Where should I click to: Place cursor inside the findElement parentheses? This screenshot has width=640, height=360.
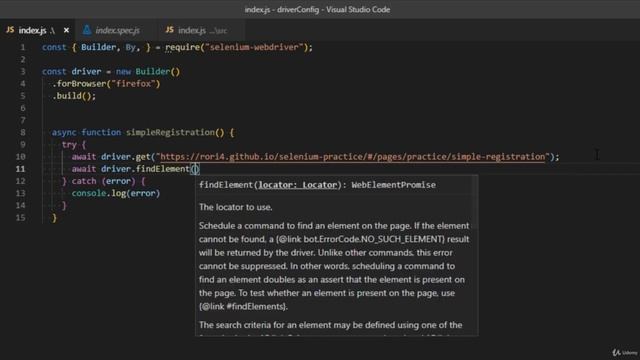coord(195,169)
